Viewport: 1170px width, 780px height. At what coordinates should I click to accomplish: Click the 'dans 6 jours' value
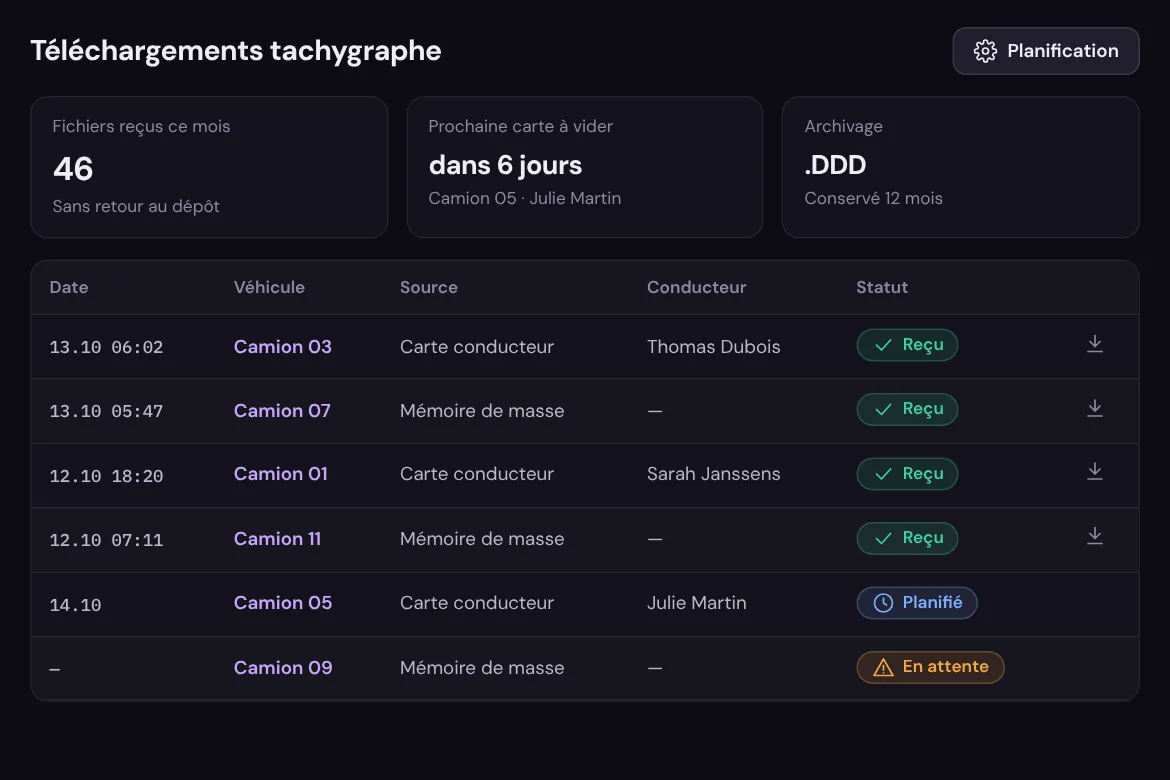[505, 165]
